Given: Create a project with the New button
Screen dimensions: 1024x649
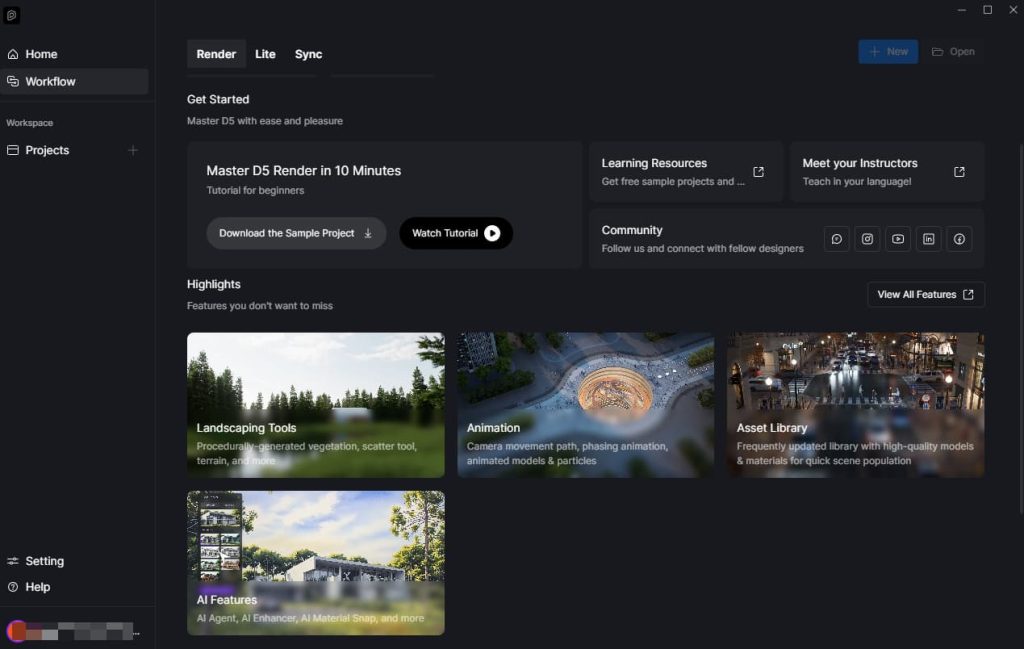Looking at the screenshot, I should pyautogui.click(x=888, y=52).
